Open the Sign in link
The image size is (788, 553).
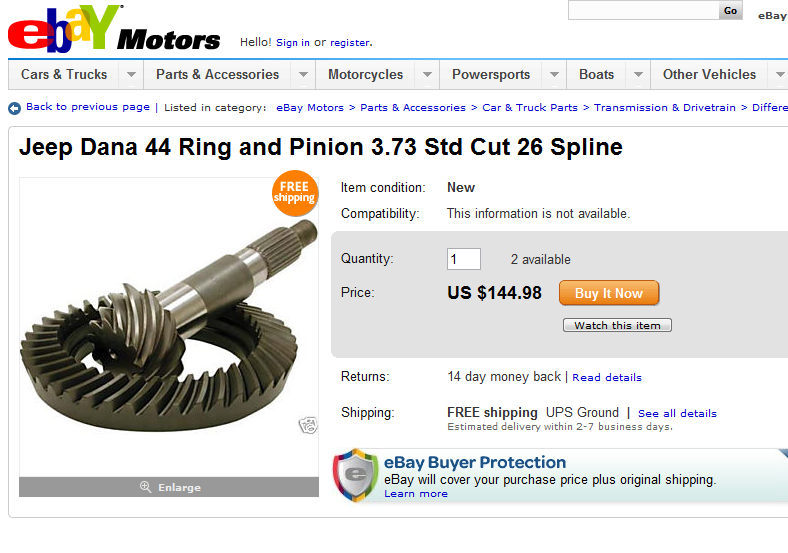tap(293, 43)
